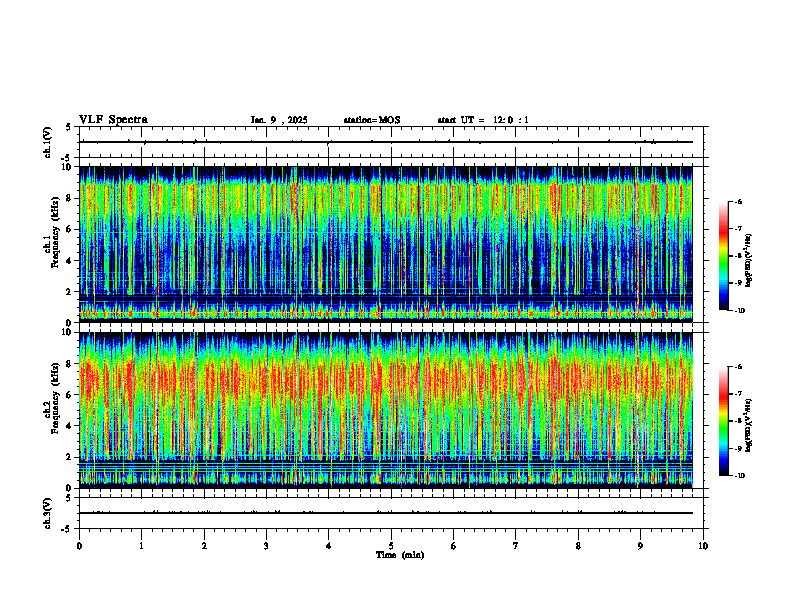The height and width of the screenshot is (612, 792).
Task: Click the "-10" label on ch.2 color bar
Action: click(x=739, y=476)
